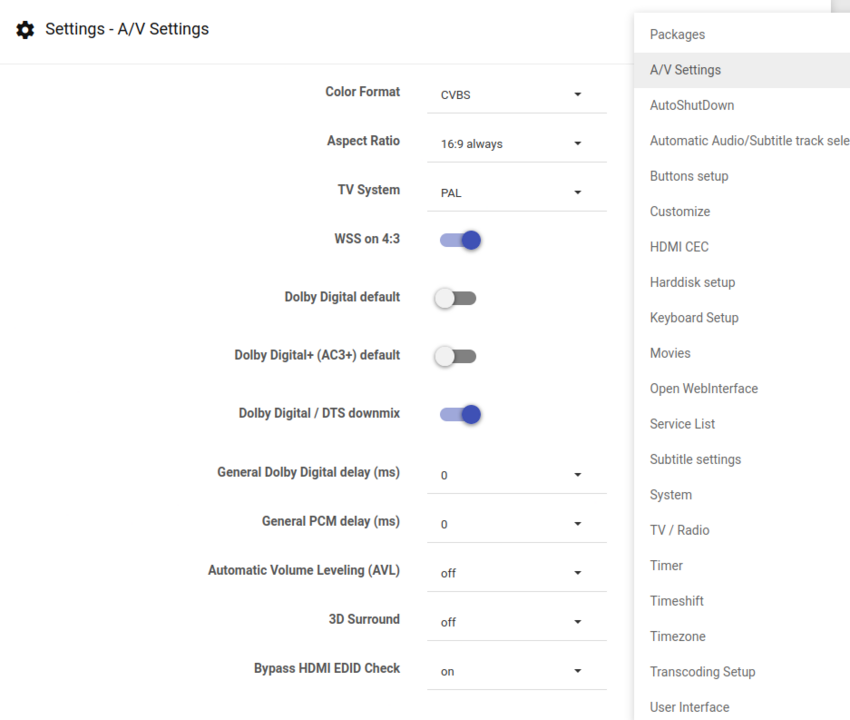Viewport: 850px width, 720px height.
Task: Click the settings gear icon
Action: (25, 30)
